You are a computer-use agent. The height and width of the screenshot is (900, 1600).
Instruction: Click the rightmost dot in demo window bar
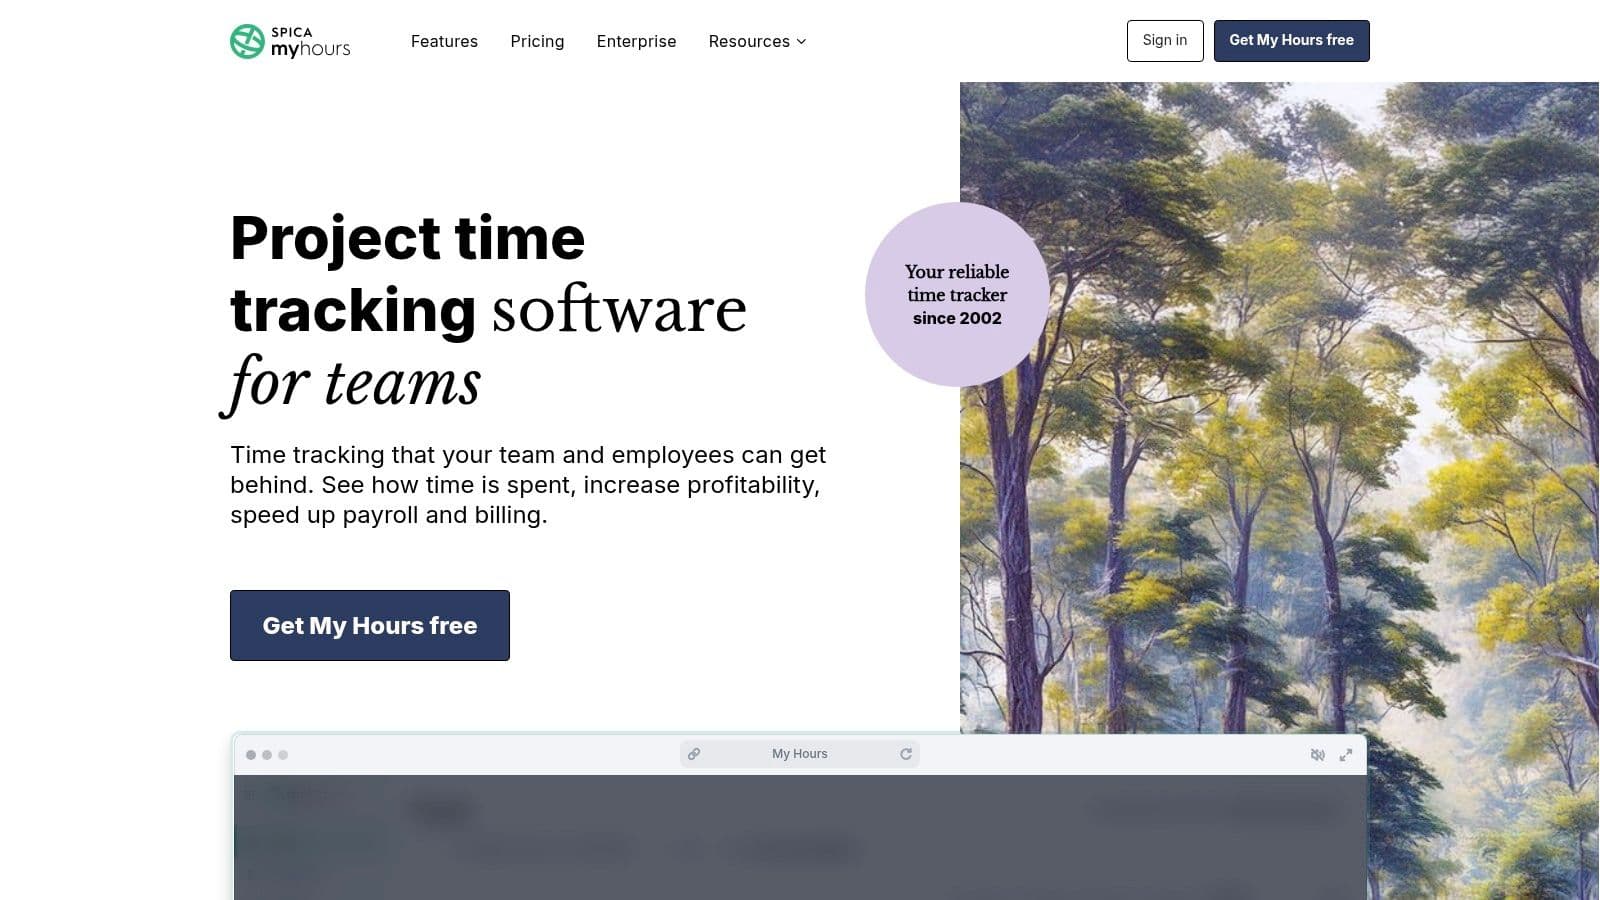(x=283, y=755)
